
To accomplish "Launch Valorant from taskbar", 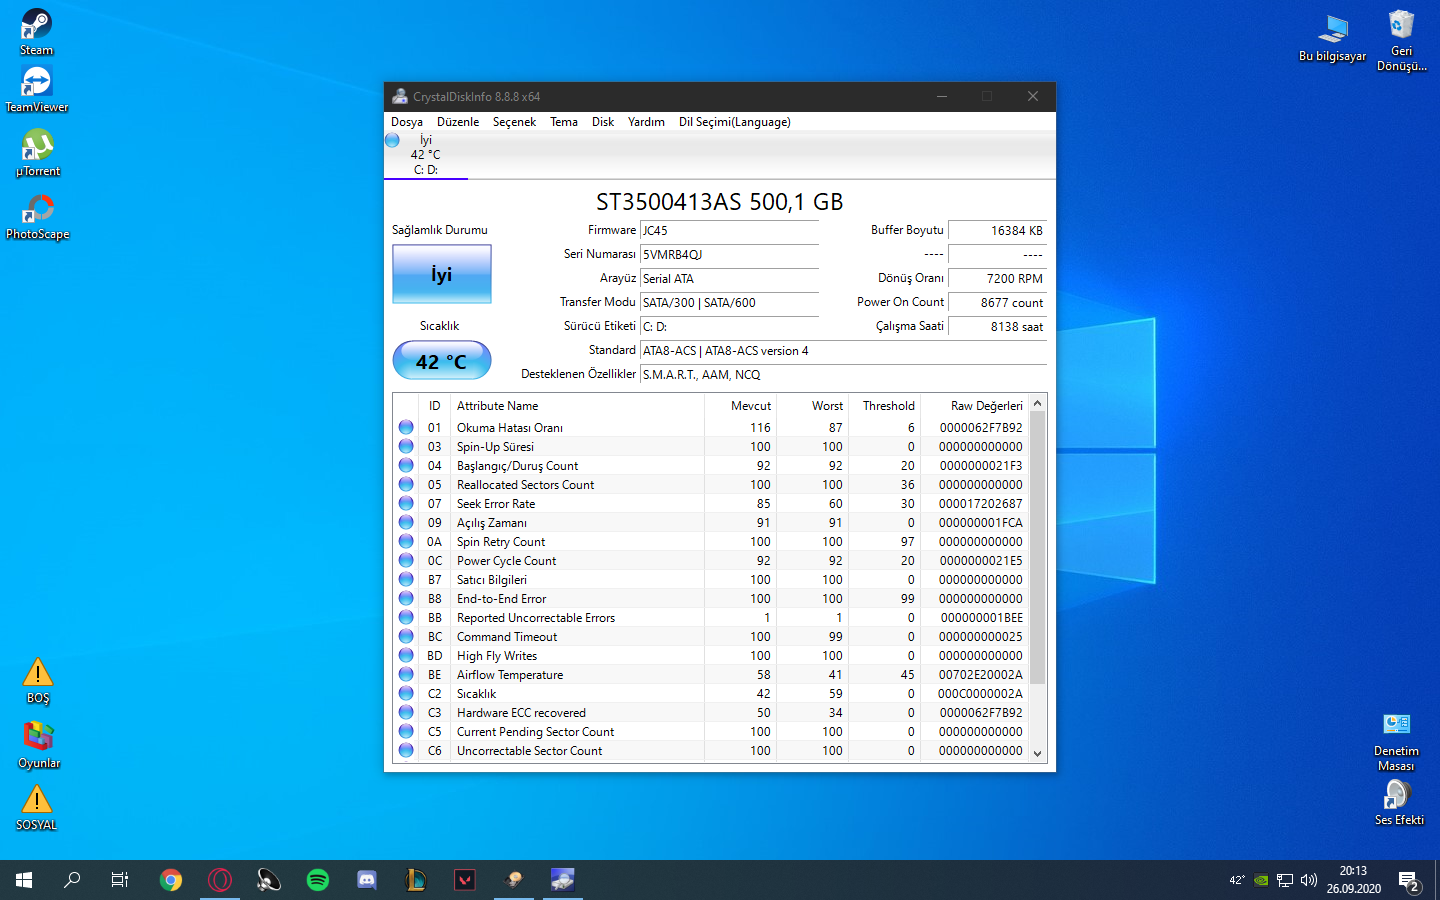I will coord(465,880).
